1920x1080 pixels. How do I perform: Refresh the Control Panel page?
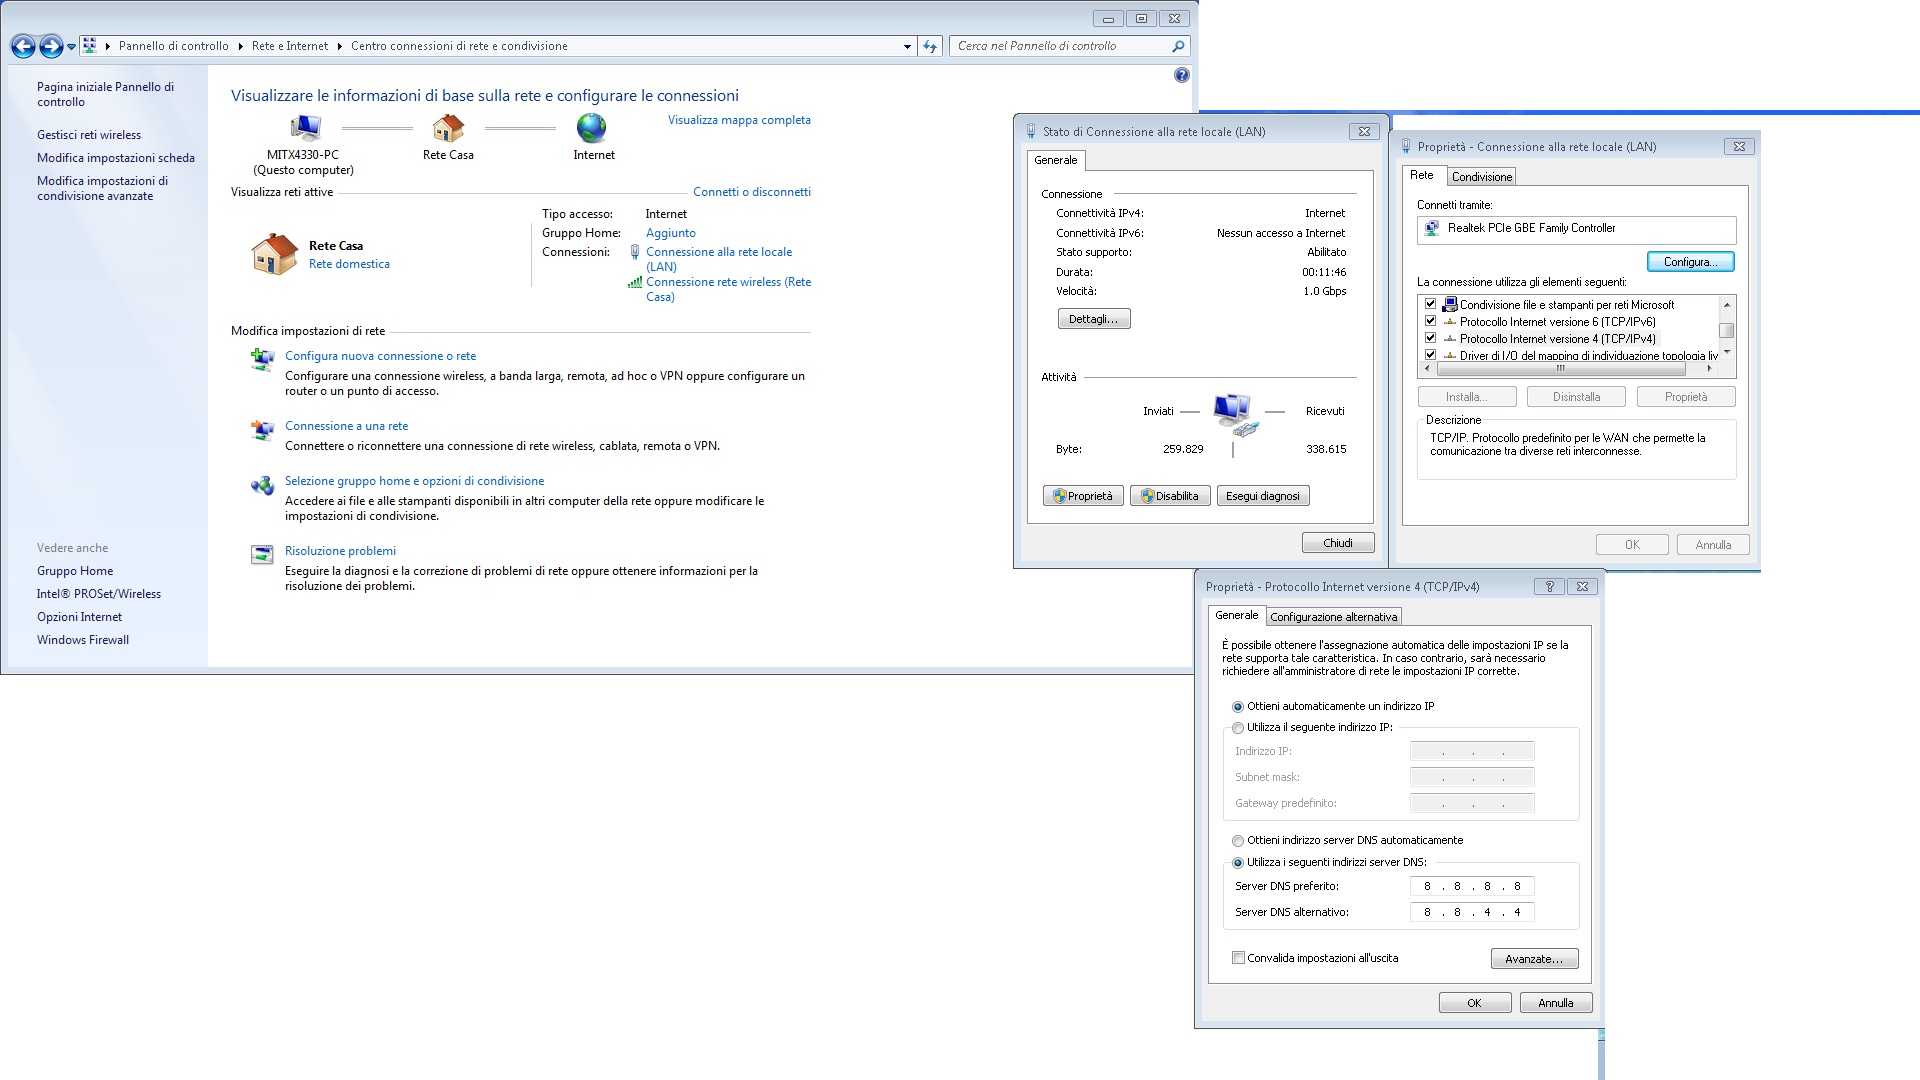tap(930, 46)
